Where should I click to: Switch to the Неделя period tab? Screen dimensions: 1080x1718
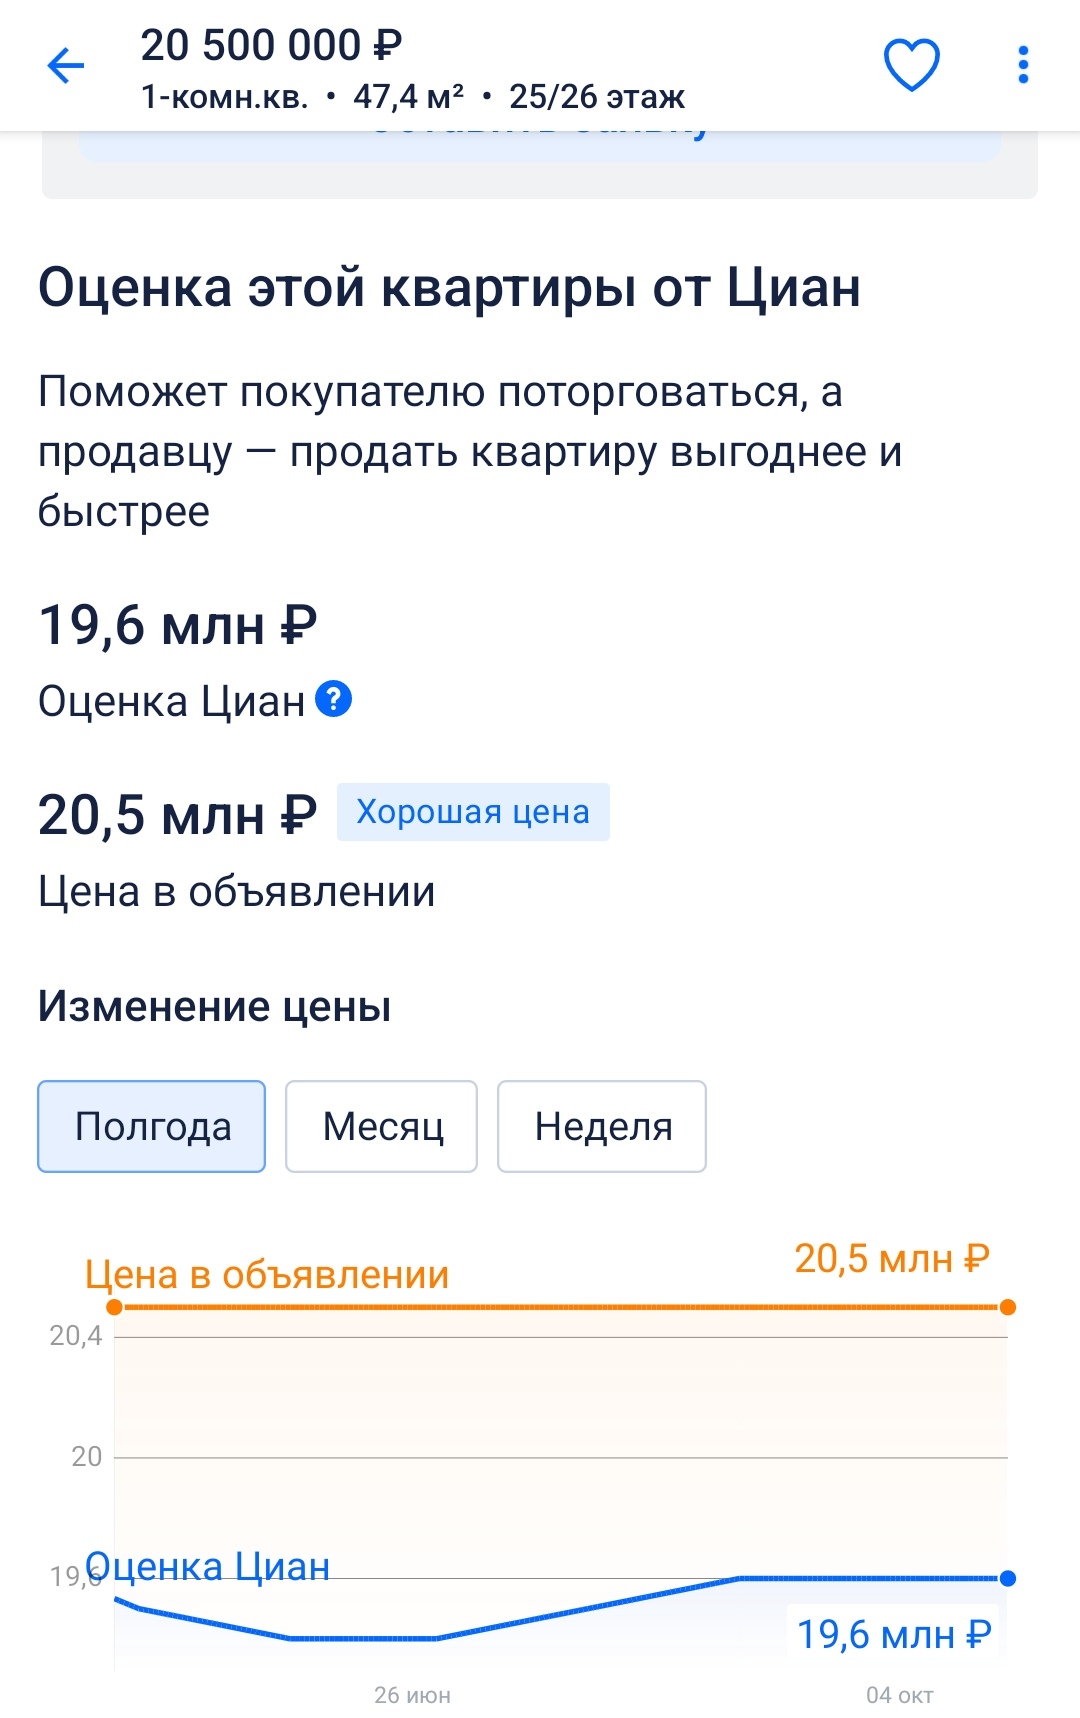(602, 1126)
